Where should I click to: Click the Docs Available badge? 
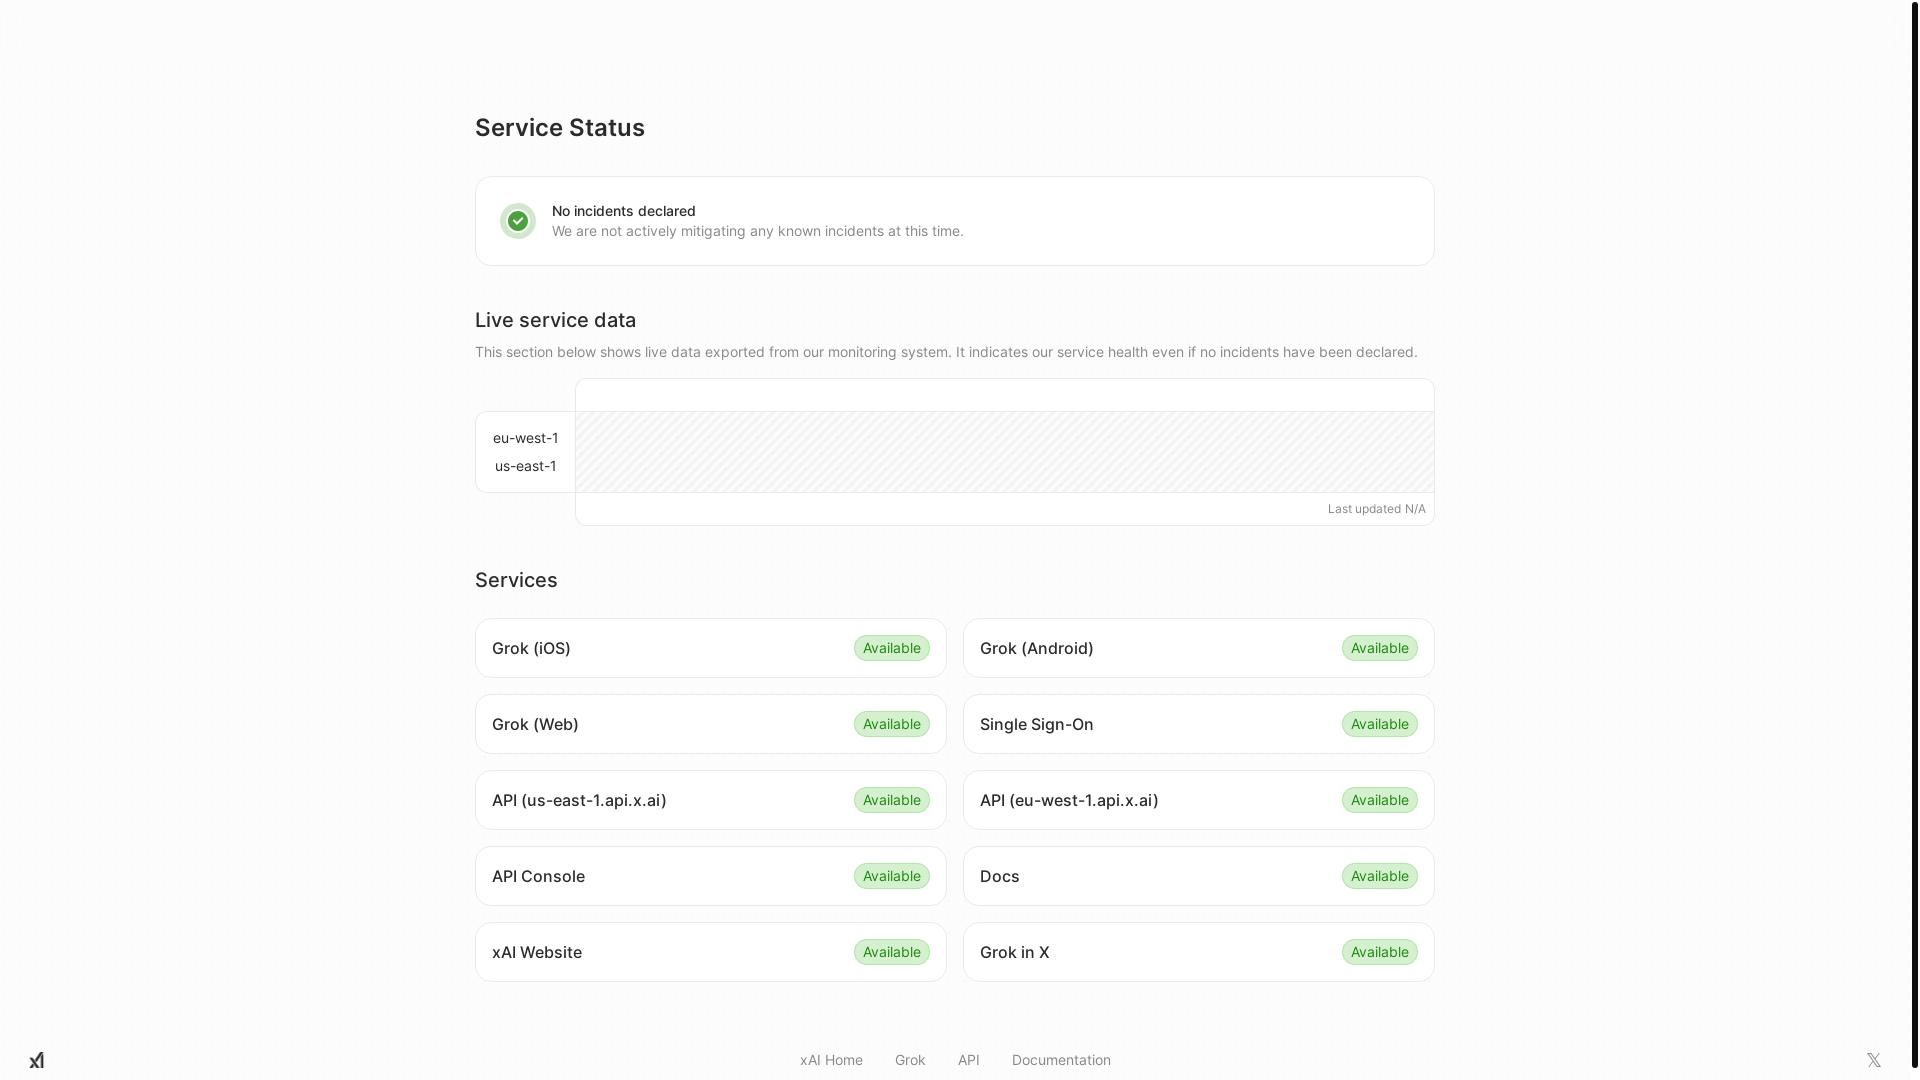point(1380,876)
